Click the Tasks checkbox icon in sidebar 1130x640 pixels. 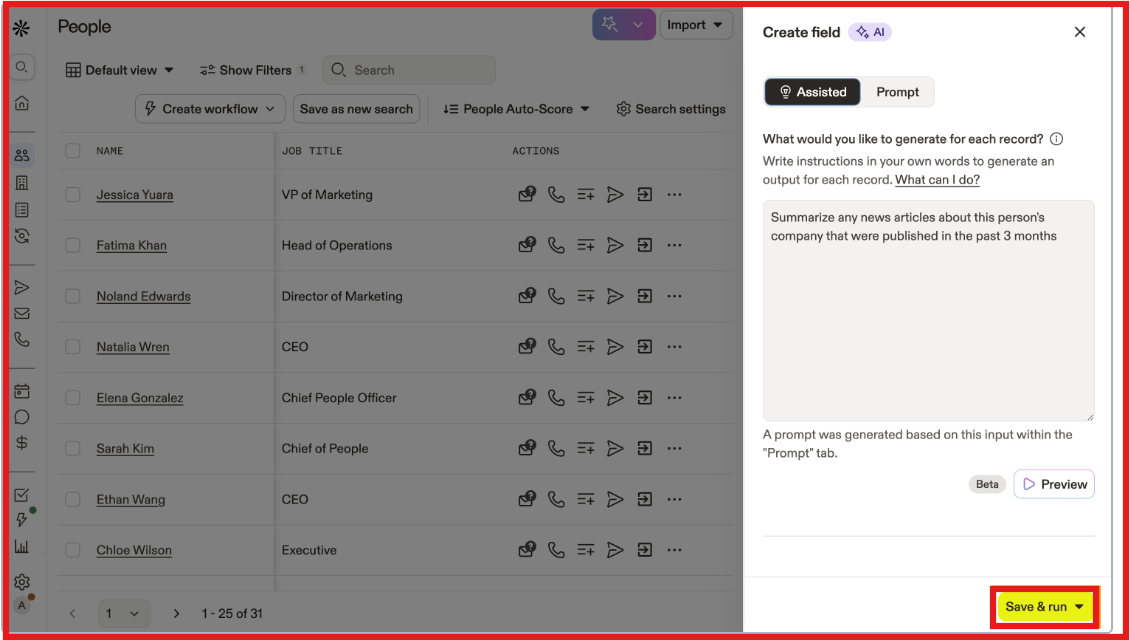(x=21, y=493)
